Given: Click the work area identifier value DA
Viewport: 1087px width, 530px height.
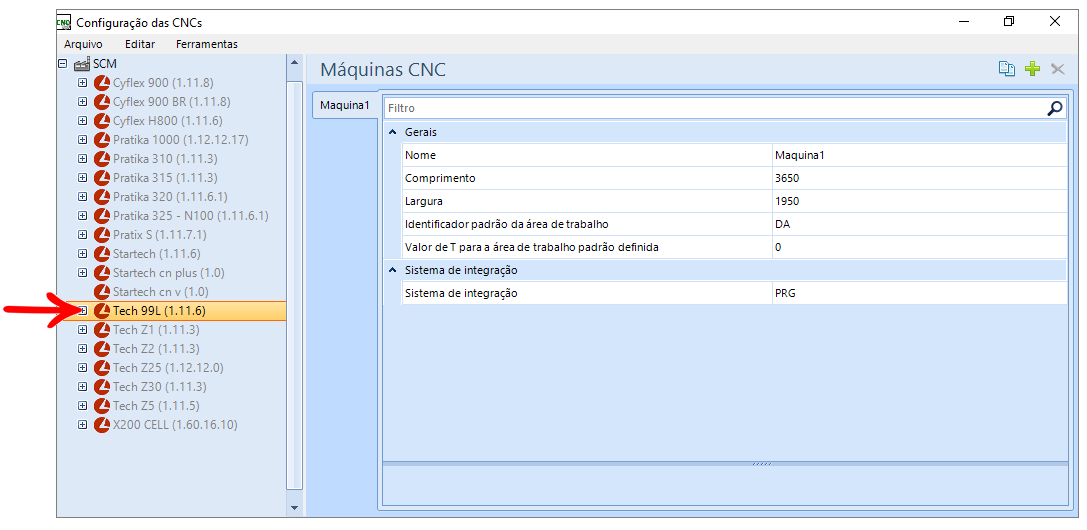Looking at the screenshot, I should 919,224.
